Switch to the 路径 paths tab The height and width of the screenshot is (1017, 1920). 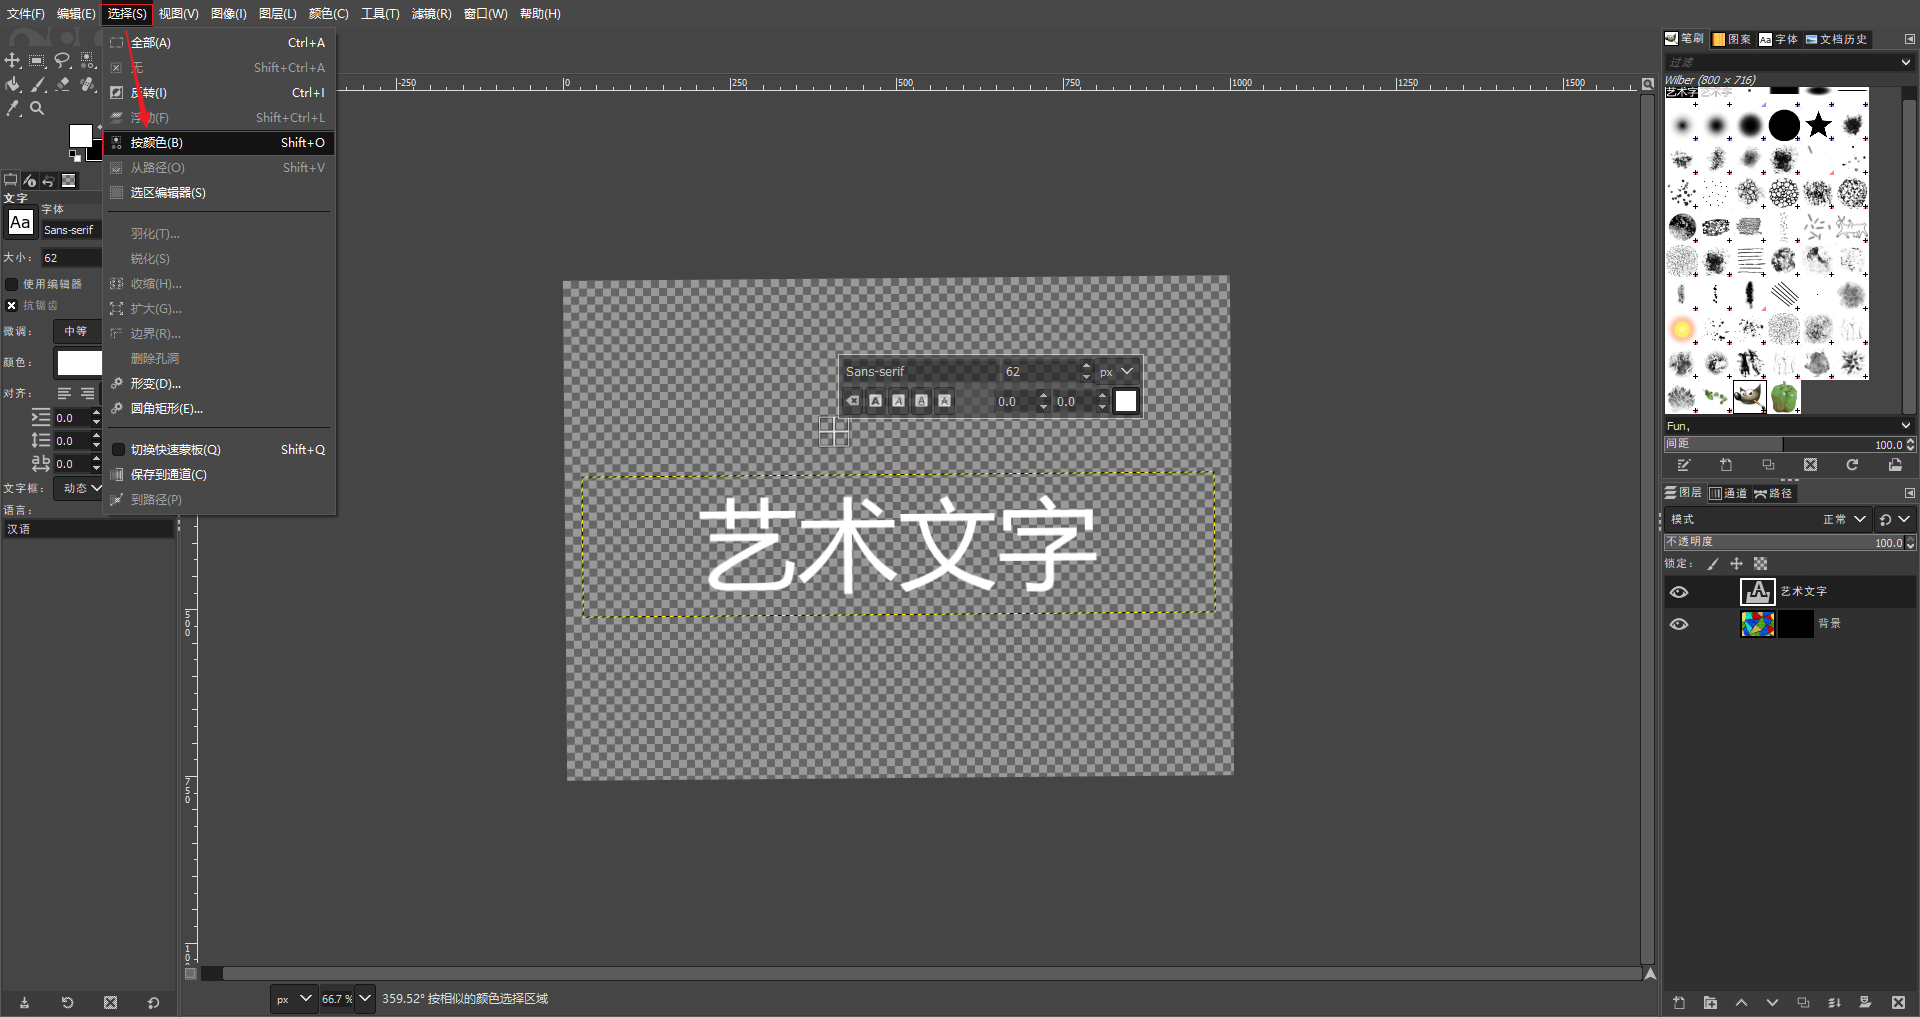(x=1773, y=493)
